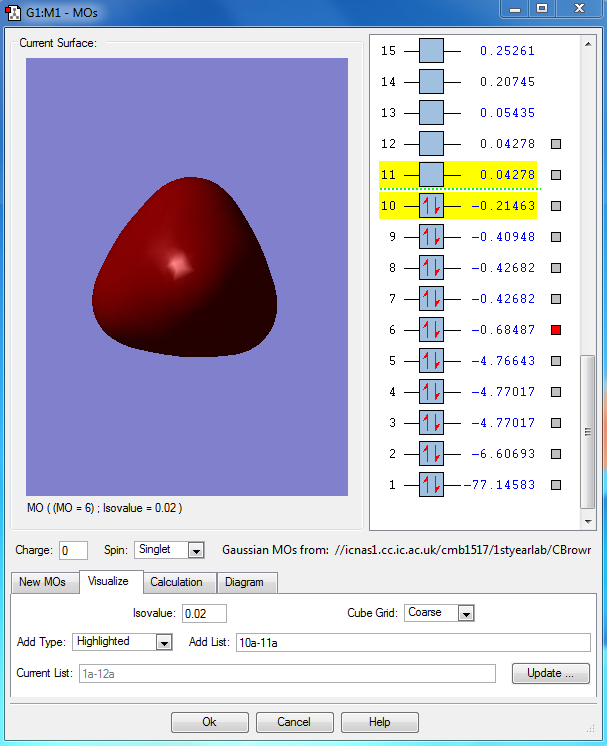Click the Current List field showing 1a-12a
This screenshot has height=746, width=607.
click(287, 674)
